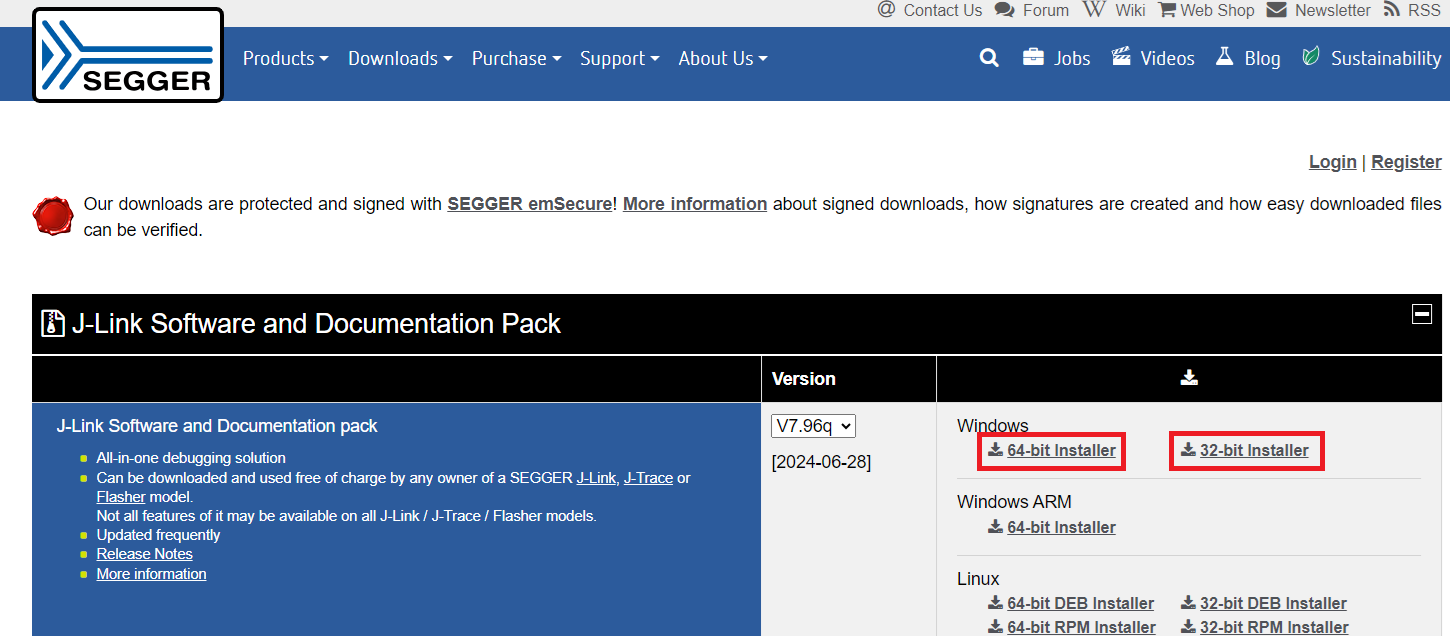Click the Jobs briefcase icon
This screenshot has height=636, width=1450.
coord(1033,57)
